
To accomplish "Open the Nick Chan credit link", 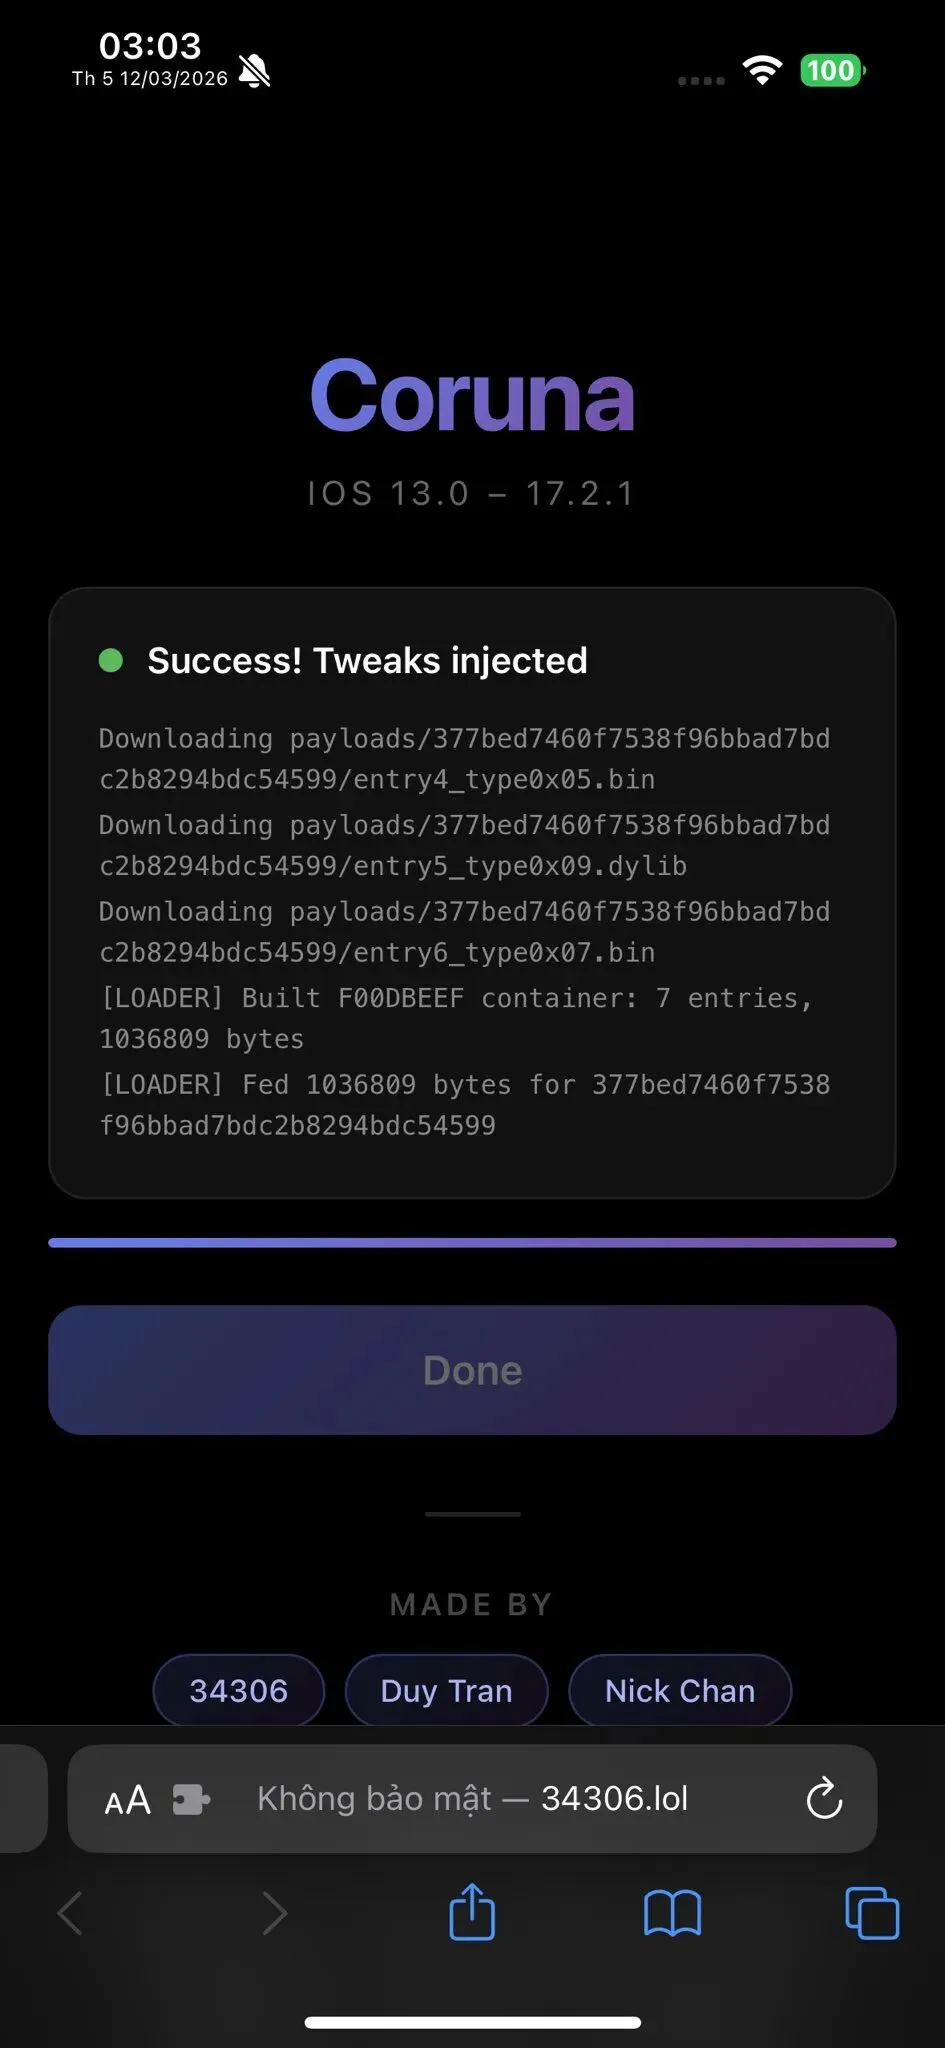I will click(x=680, y=1690).
